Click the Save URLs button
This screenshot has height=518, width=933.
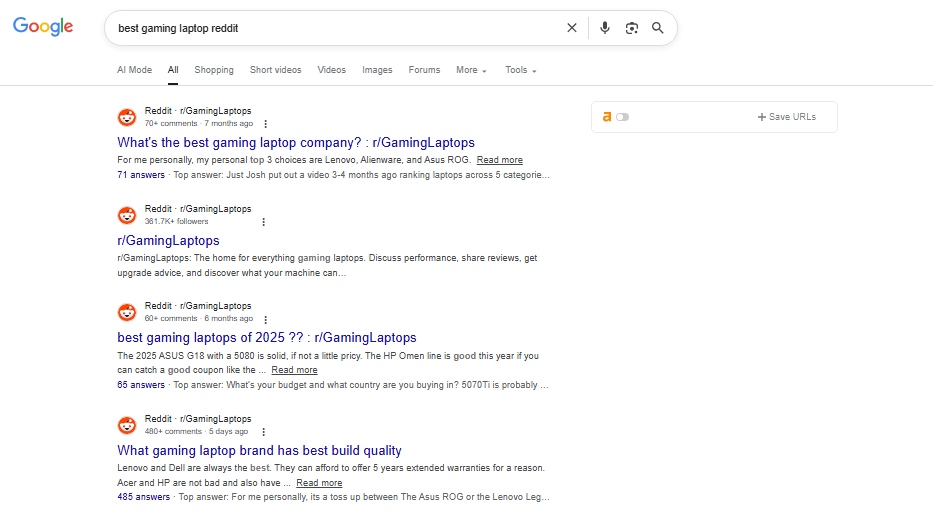[787, 117]
